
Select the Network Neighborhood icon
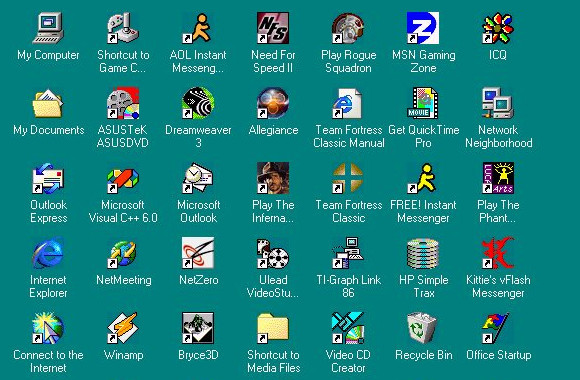498,103
